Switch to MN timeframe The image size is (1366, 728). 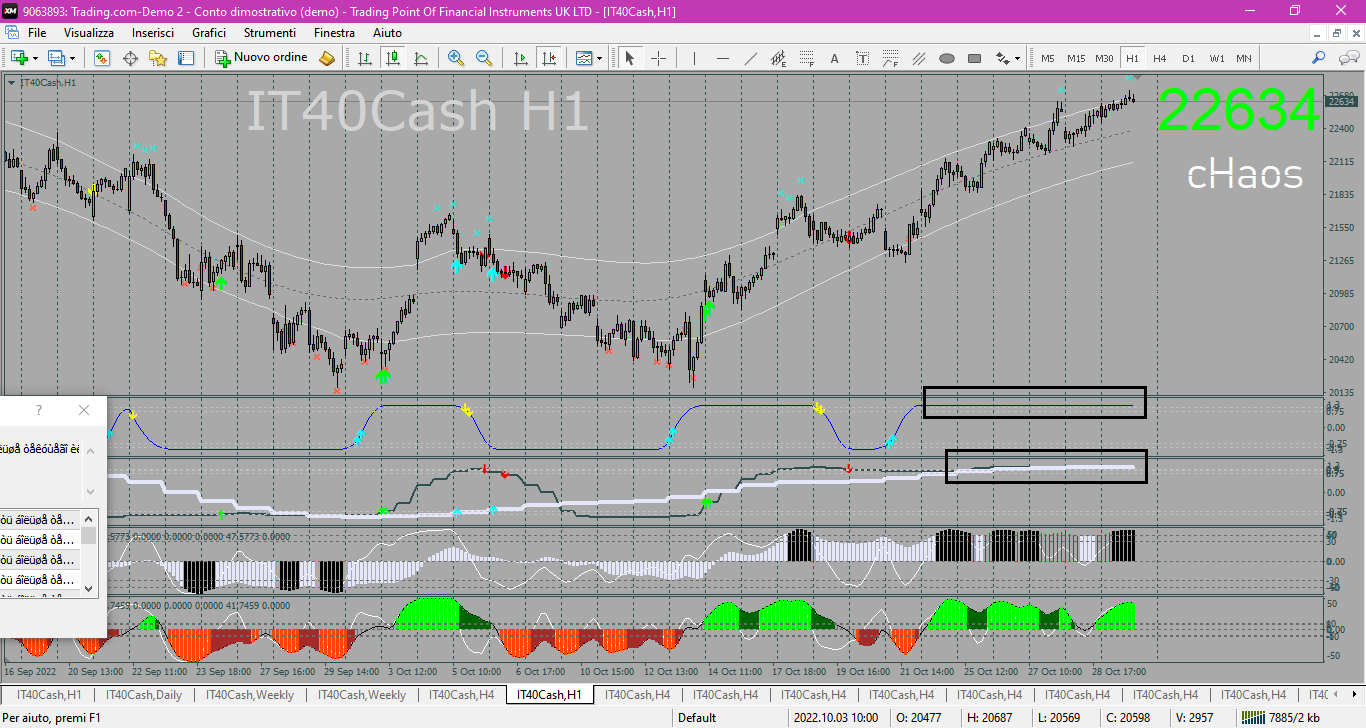point(1244,58)
